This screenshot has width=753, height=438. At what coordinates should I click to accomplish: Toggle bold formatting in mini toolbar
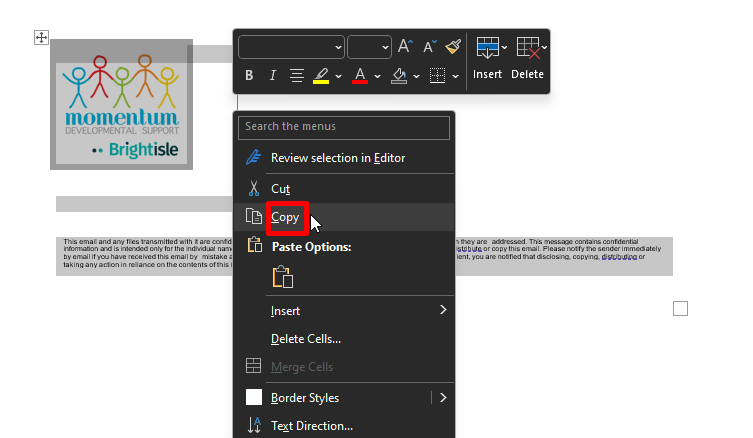(x=248, y=75)
